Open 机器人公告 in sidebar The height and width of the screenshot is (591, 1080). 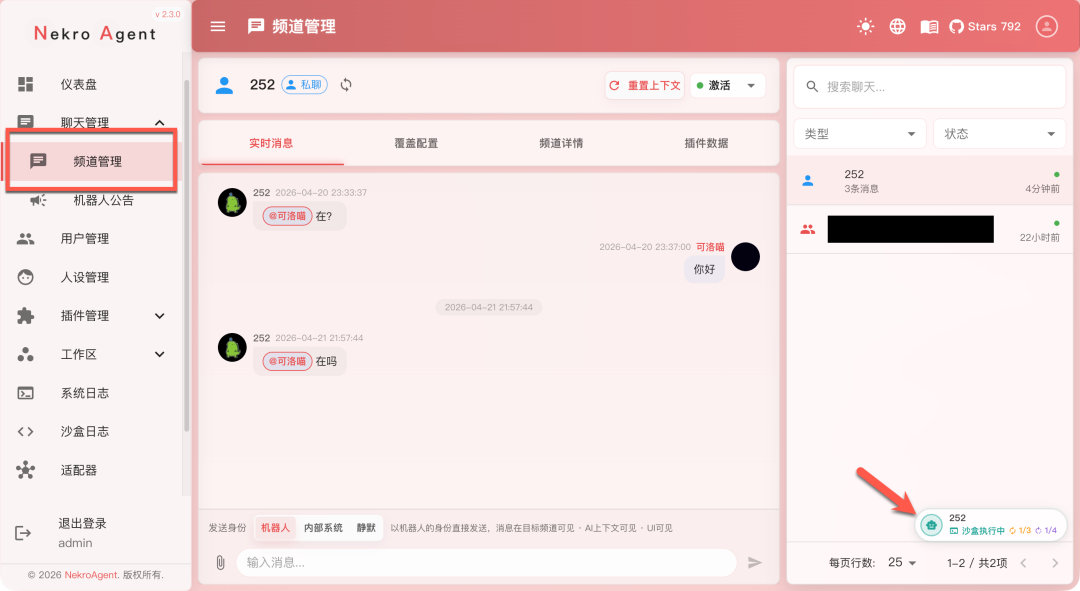pyautogui.click(x=91, y=200)
